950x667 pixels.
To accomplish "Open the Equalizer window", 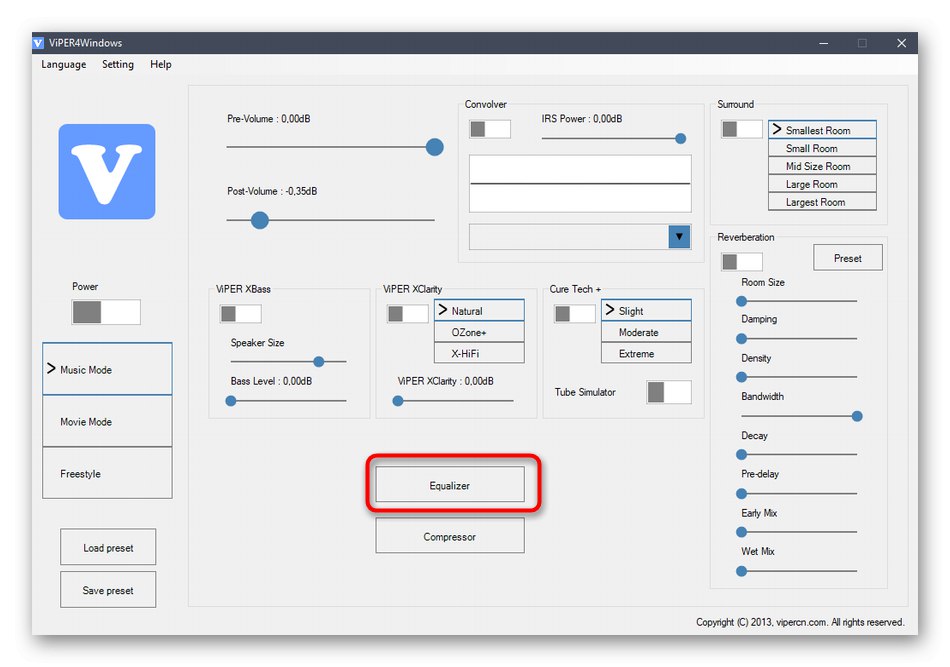I will 450,485.
